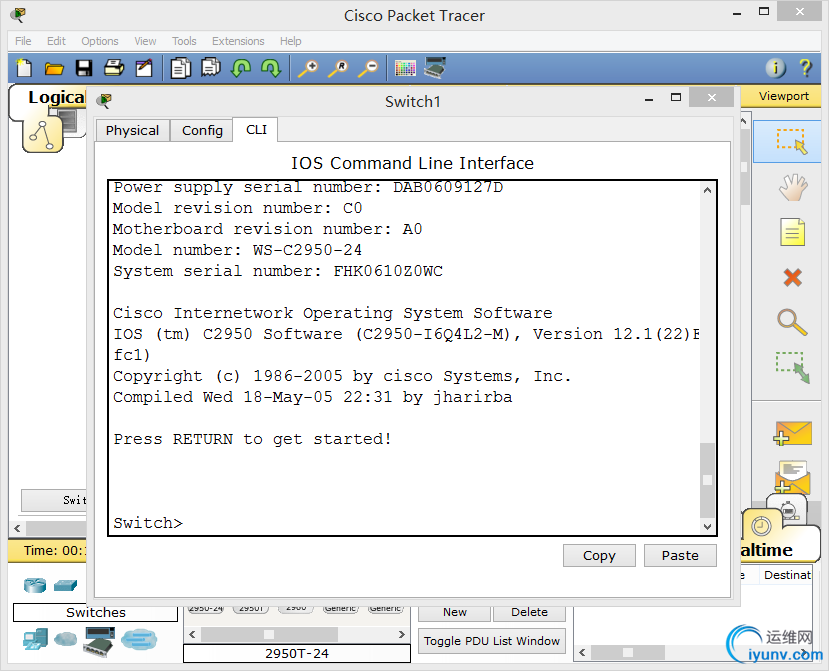Open the Options menu
The image size is (829, 671).
tap(99, 41)
